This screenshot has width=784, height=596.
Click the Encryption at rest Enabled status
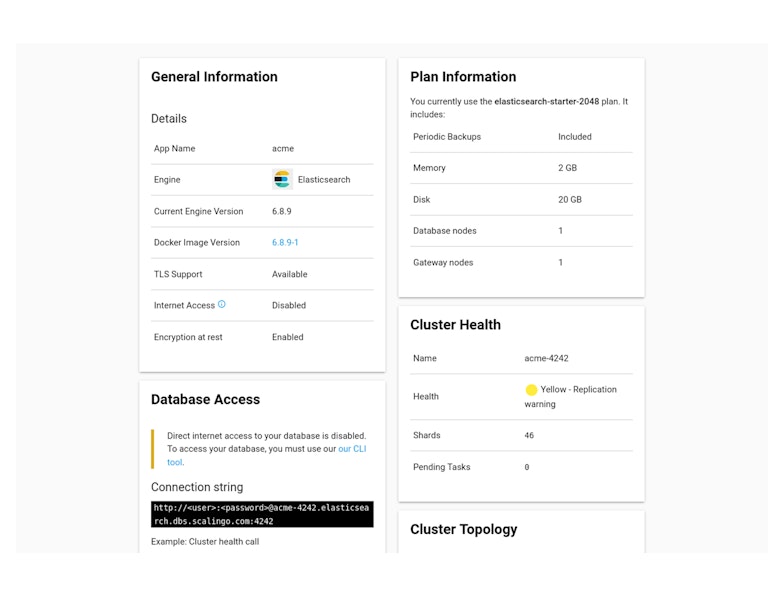click(x=287, y=337)
